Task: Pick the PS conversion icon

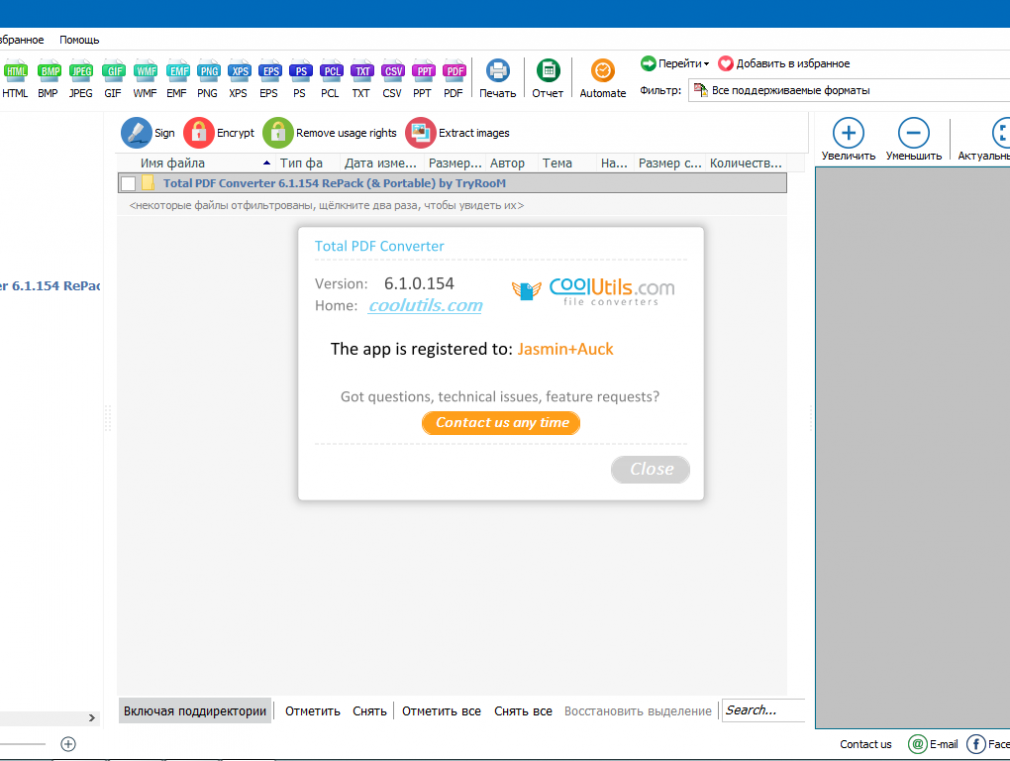Action: (300, 79)
